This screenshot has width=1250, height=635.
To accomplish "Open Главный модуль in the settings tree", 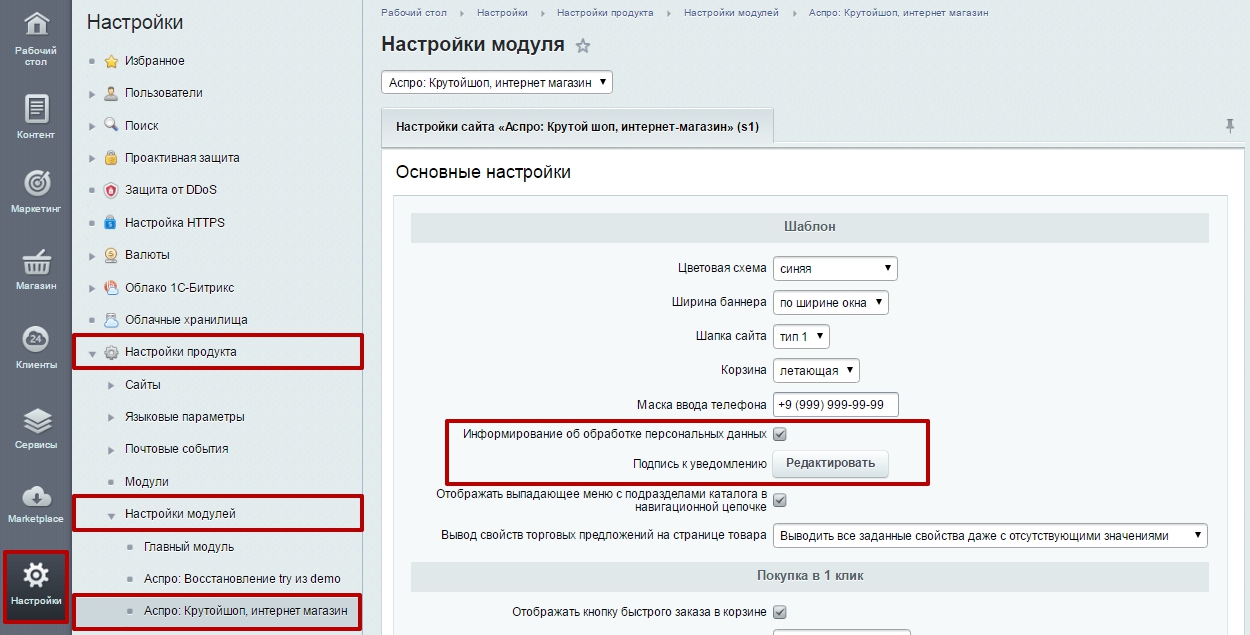I will click(x=189, y=547).
